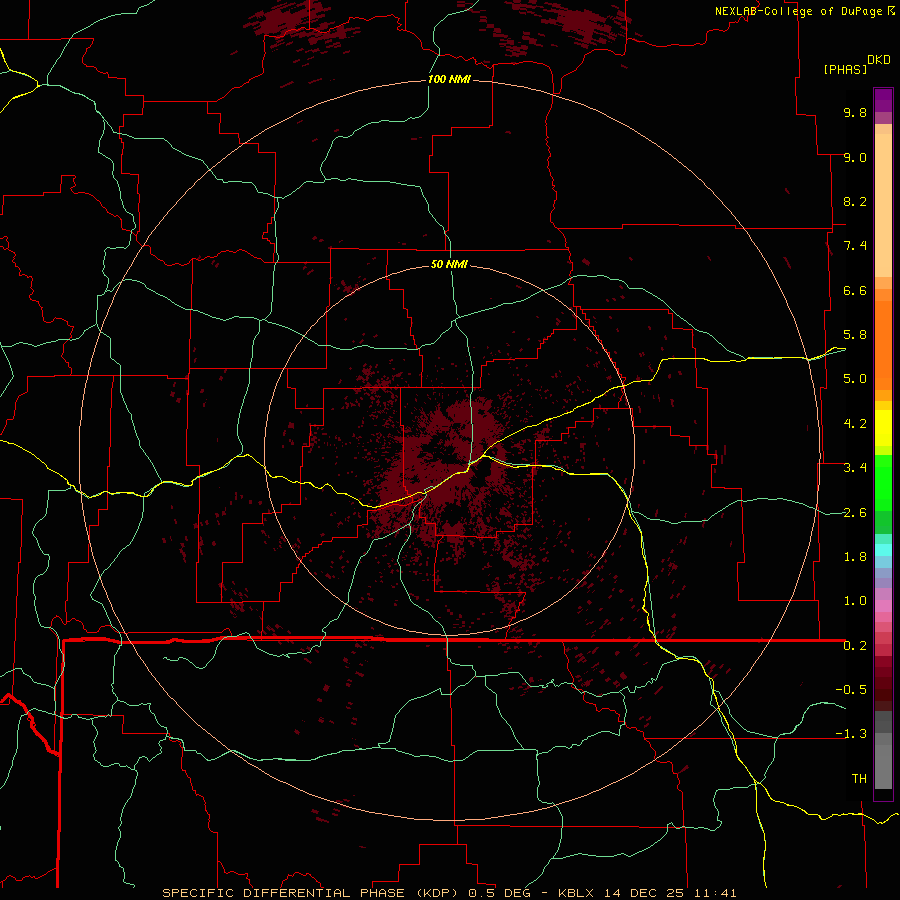Click the [PHAS] label beside the color bar
The width and height of the screenshot is (900, 900).
point(845,69)
